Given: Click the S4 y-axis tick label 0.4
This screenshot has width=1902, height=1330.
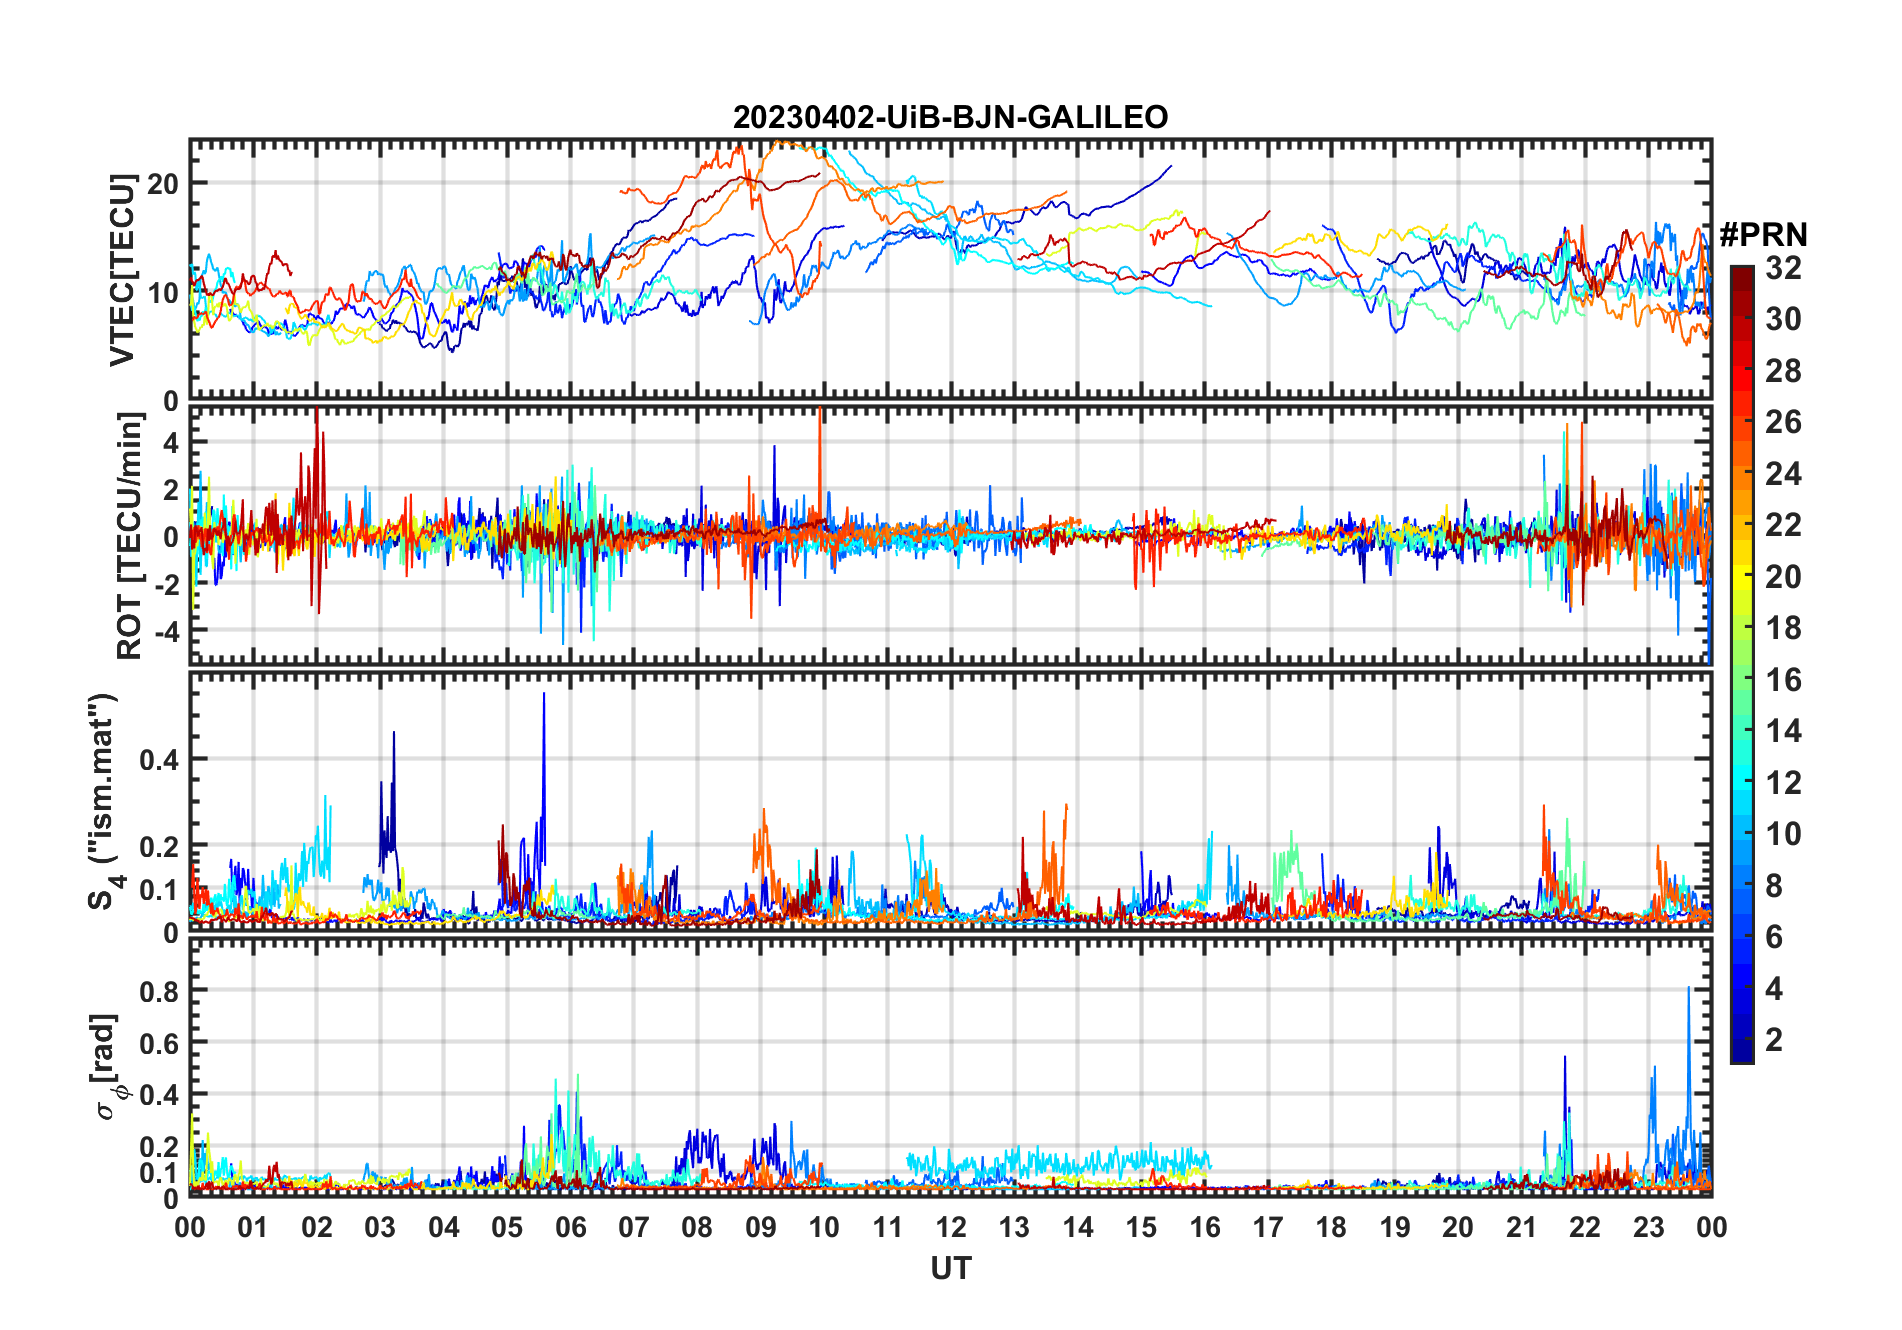Looking at the screenshot, I should point(159,759).
